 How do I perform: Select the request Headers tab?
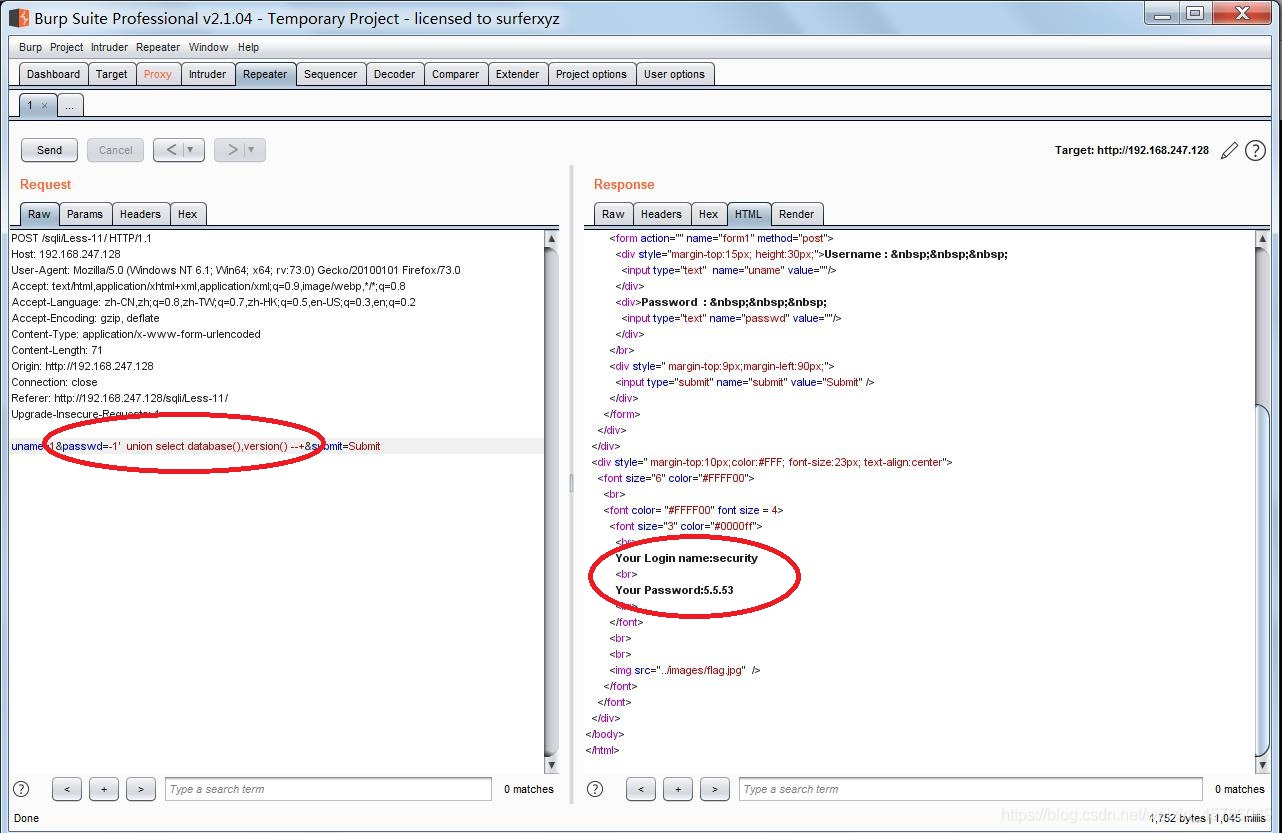coord(140,214)
